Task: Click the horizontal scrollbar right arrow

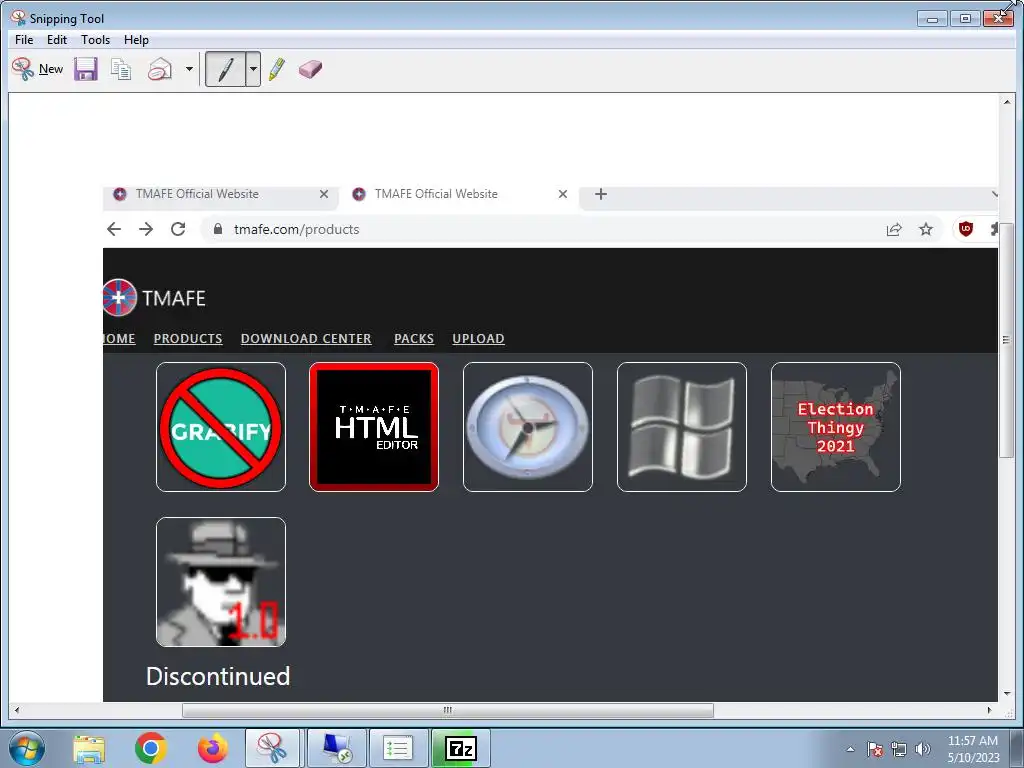Action: coord(989,710)
